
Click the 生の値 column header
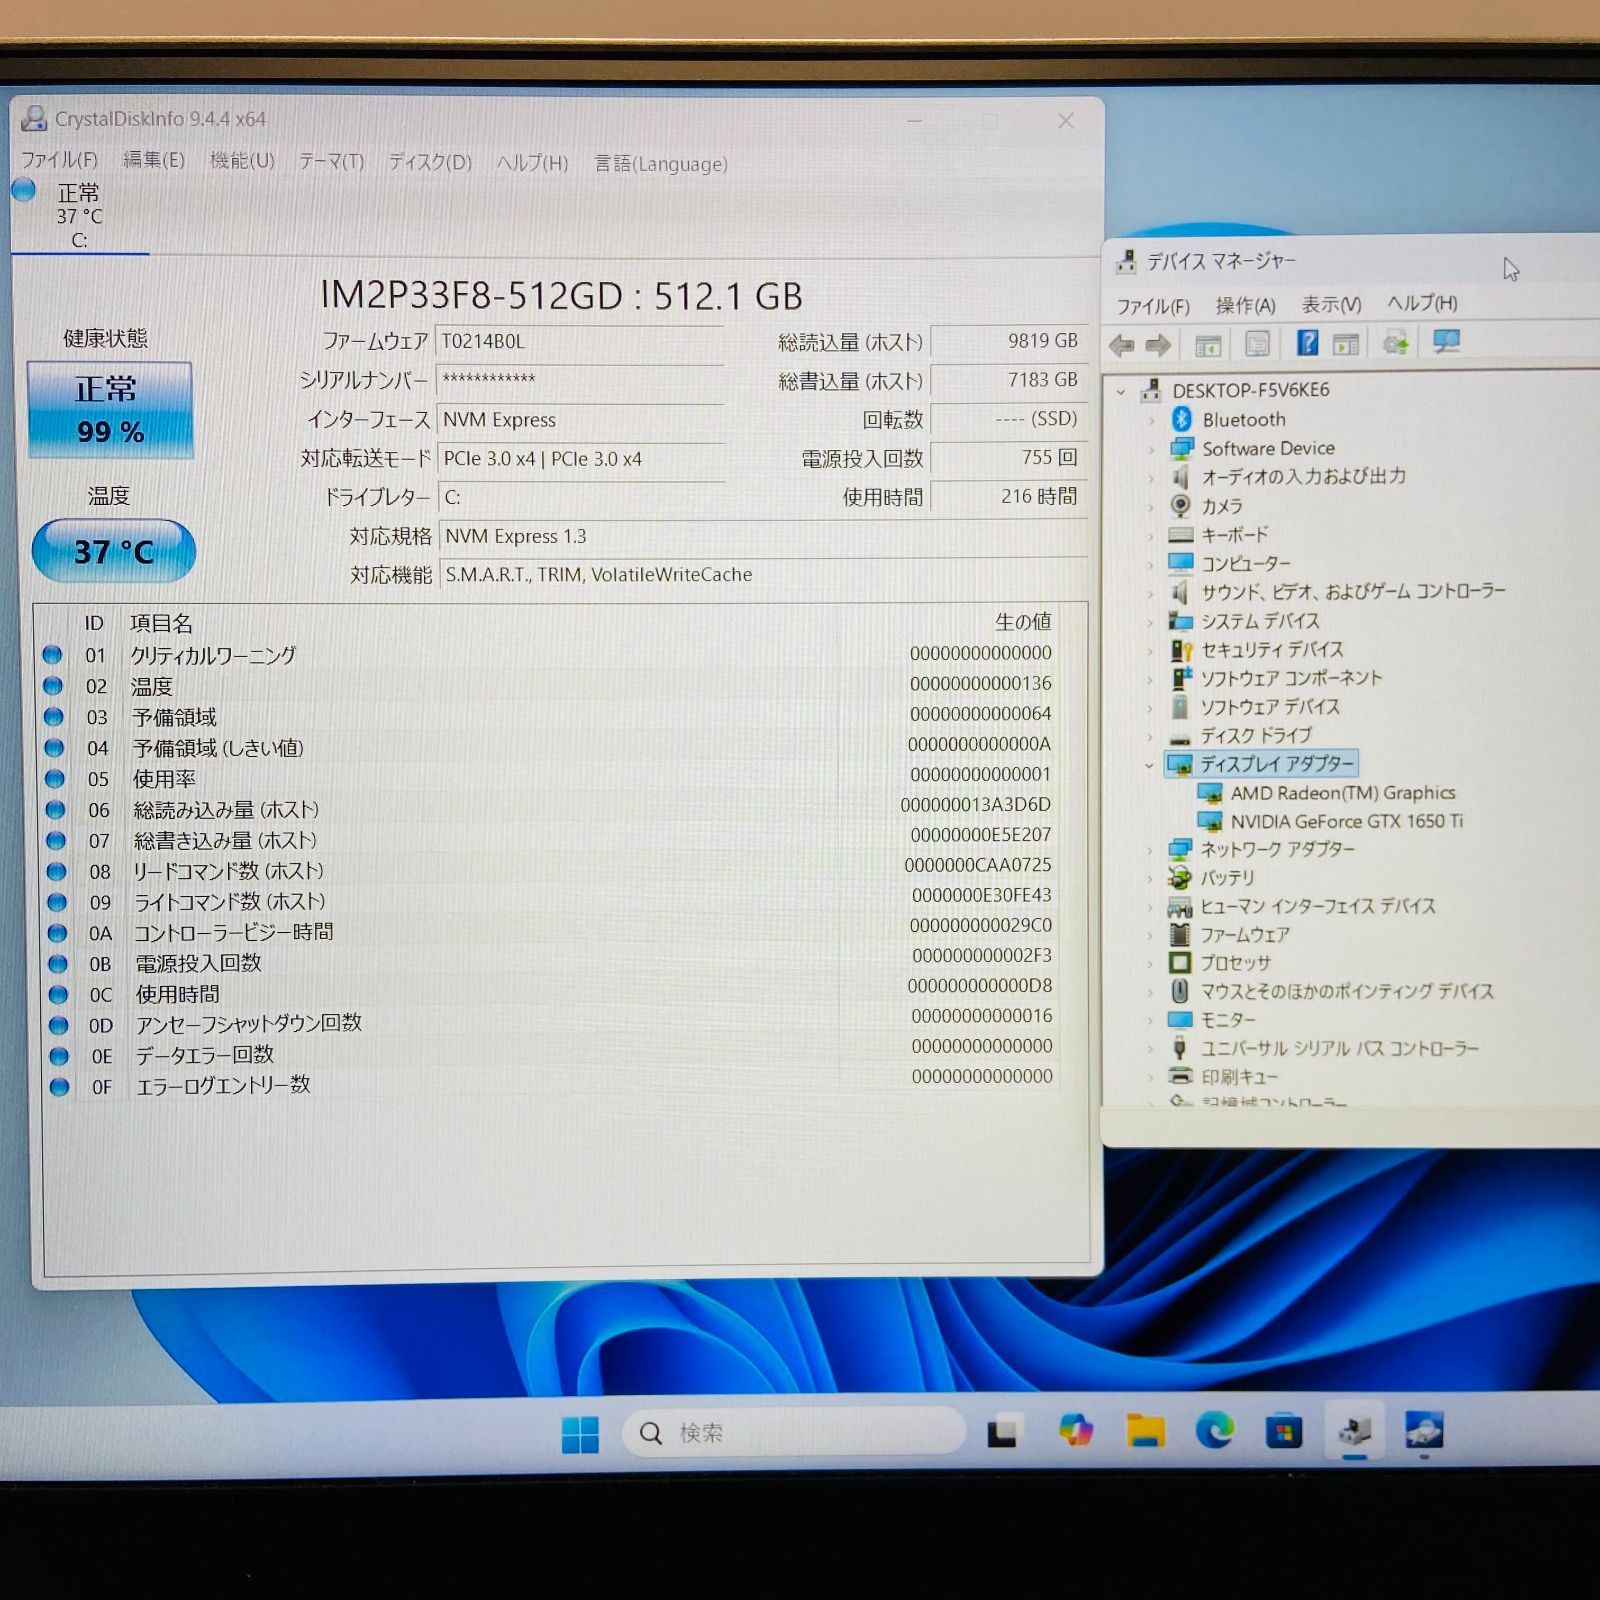(x=1023, y=622)
